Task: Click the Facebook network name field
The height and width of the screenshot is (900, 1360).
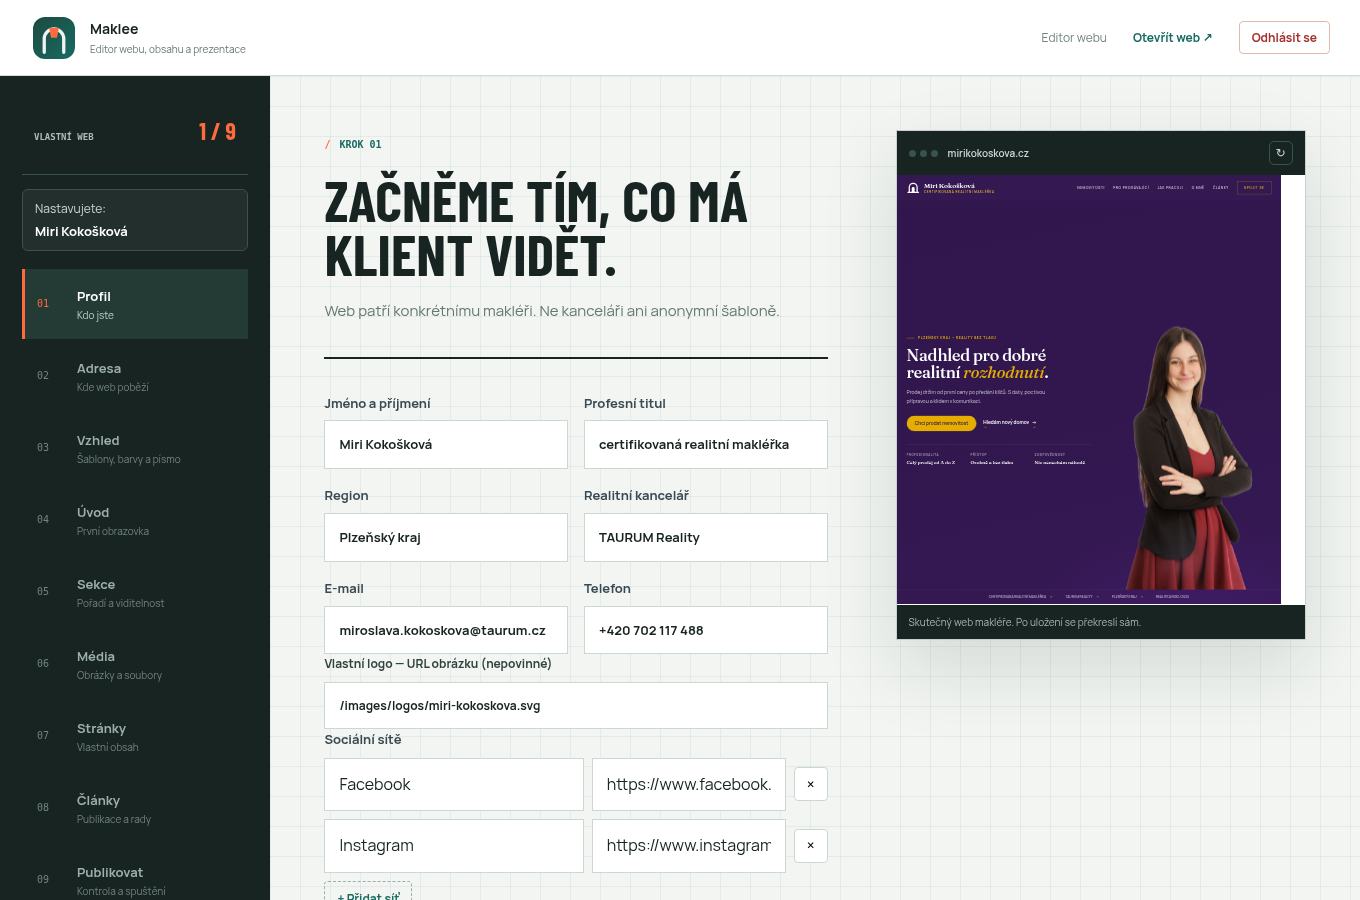Action: pyautogui.click(x=454, y=784)
